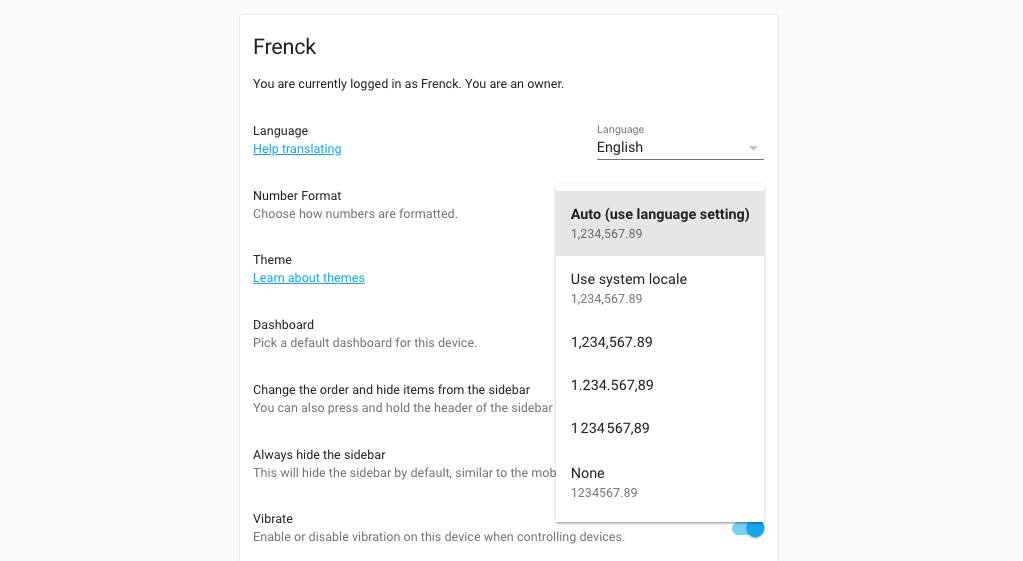This screenshot has height=561, width=1023.
Task: Click the Frenck profile heading
Action: (284, 46)
